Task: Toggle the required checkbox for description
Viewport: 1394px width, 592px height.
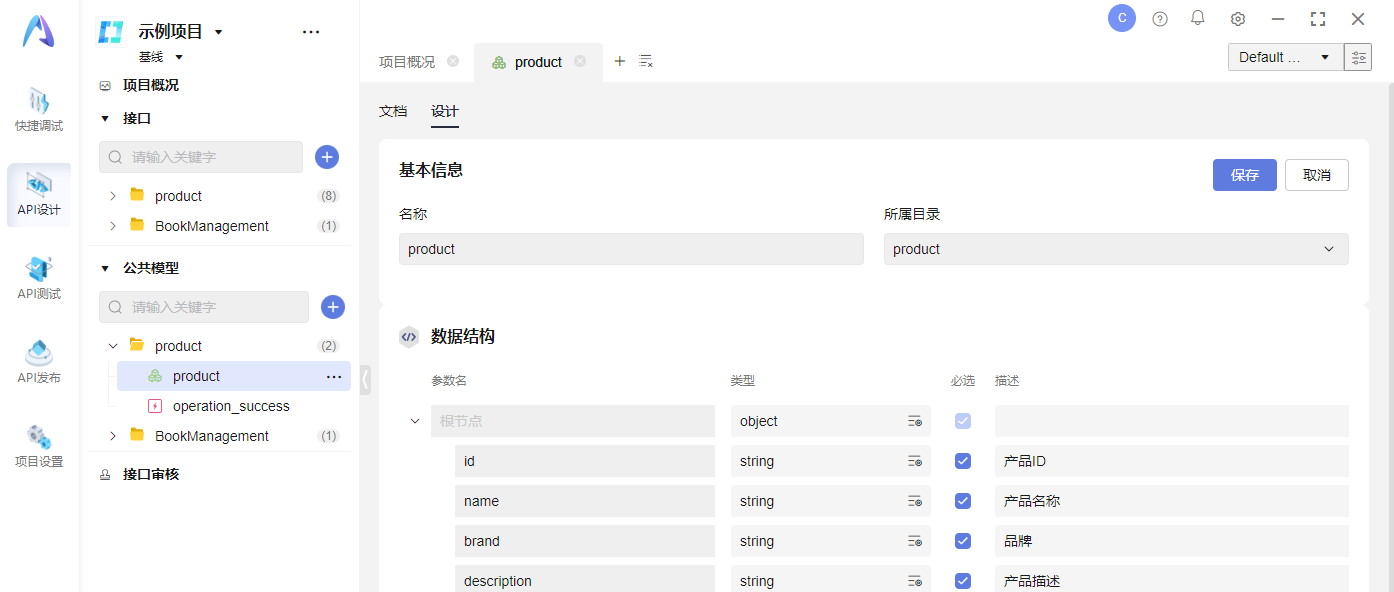Action: (x=963, y=581)
